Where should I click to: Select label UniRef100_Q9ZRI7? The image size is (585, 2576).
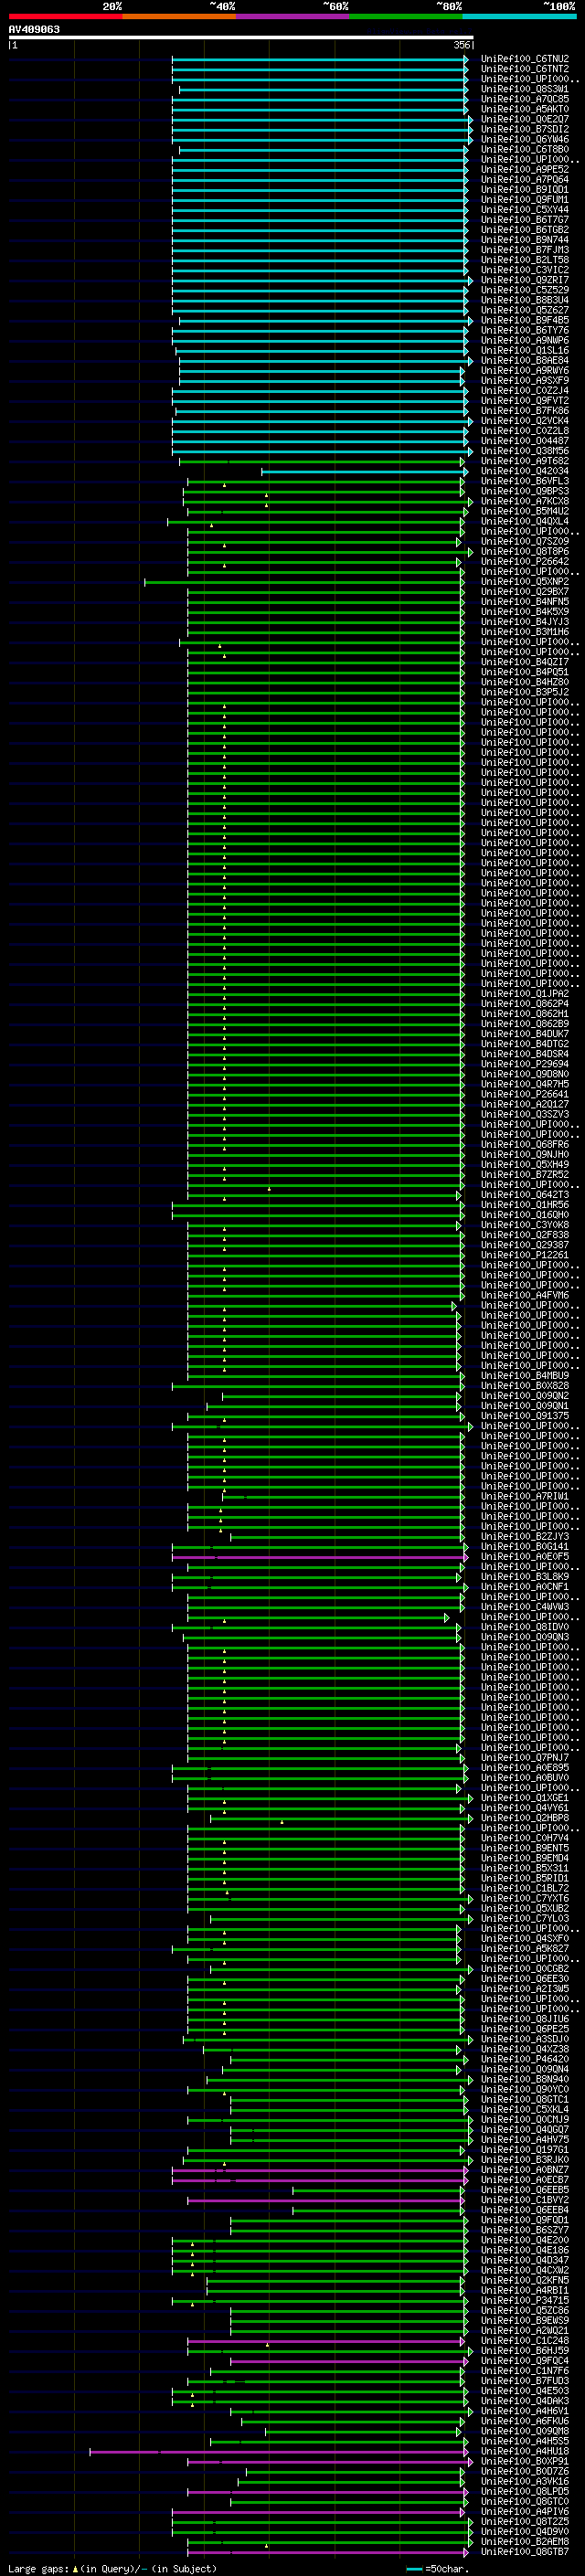[x=524, y=280]
